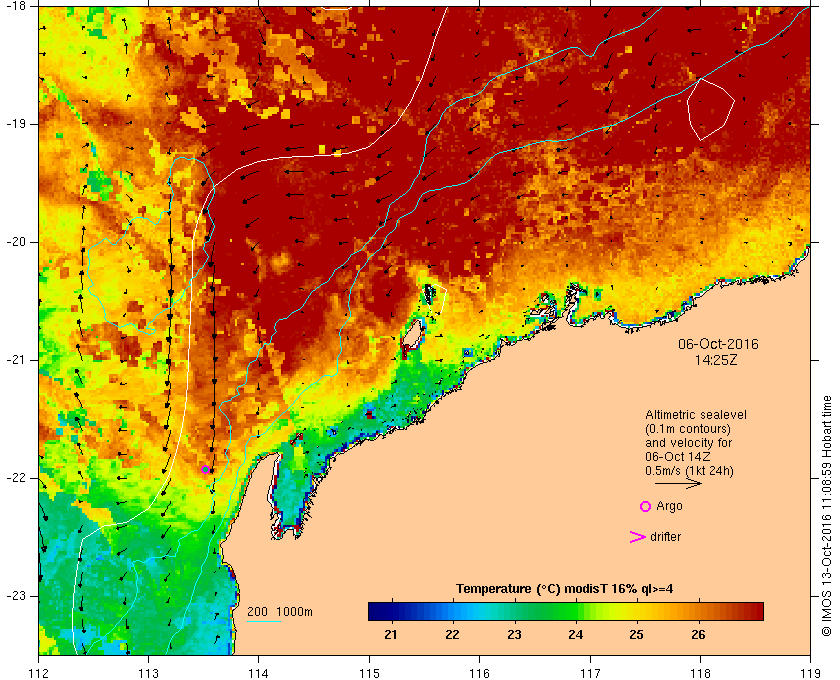Click the '14:25Z' time label

coord(716,361)
